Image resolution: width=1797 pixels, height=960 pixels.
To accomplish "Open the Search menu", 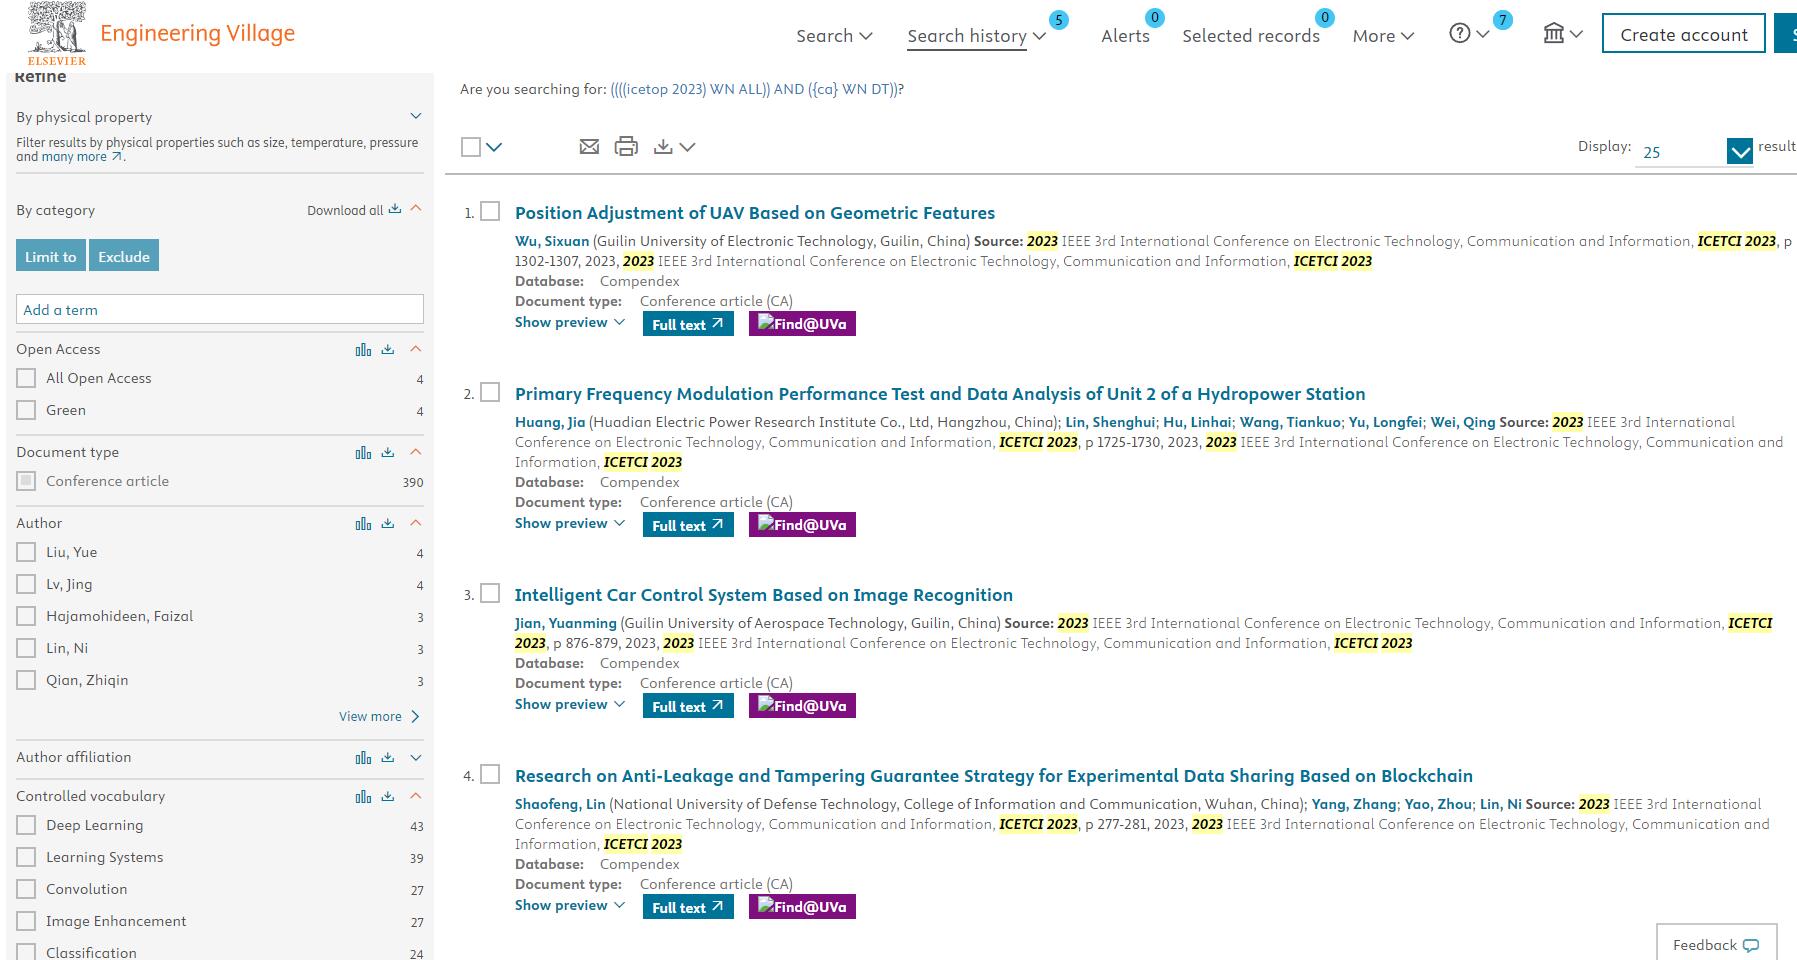I will 834,36.
